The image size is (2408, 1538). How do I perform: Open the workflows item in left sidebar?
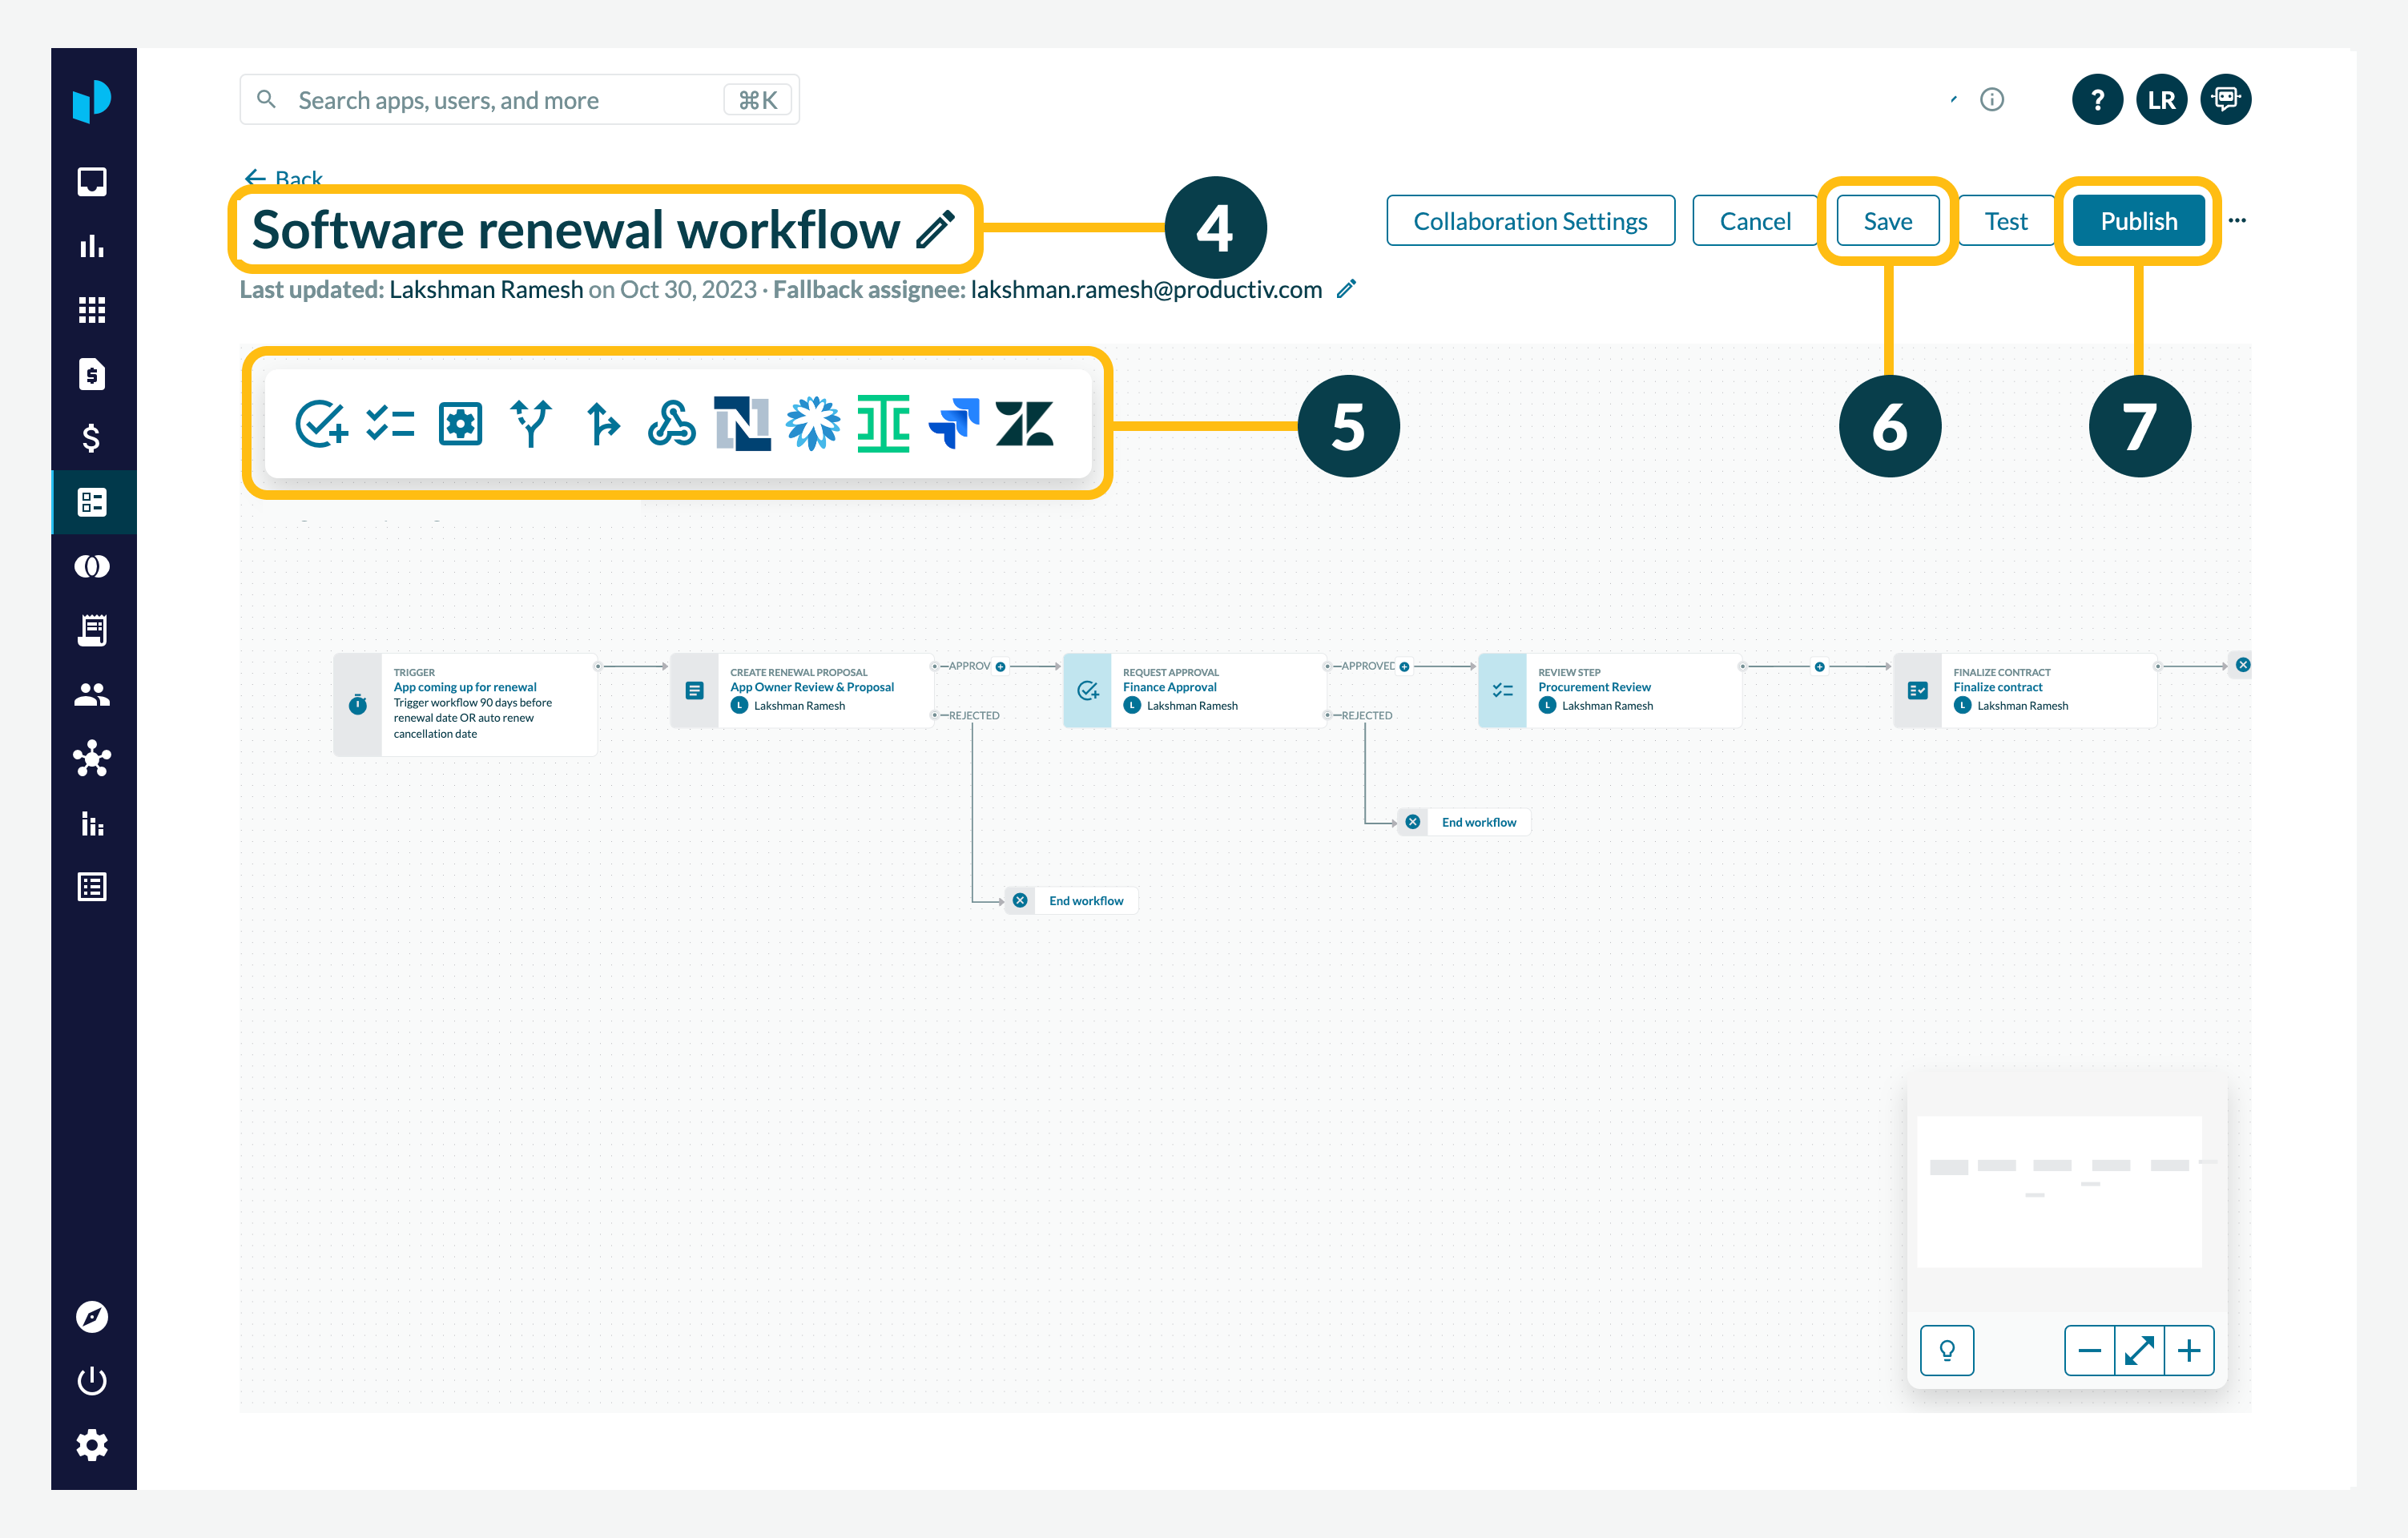click(92, 502)
